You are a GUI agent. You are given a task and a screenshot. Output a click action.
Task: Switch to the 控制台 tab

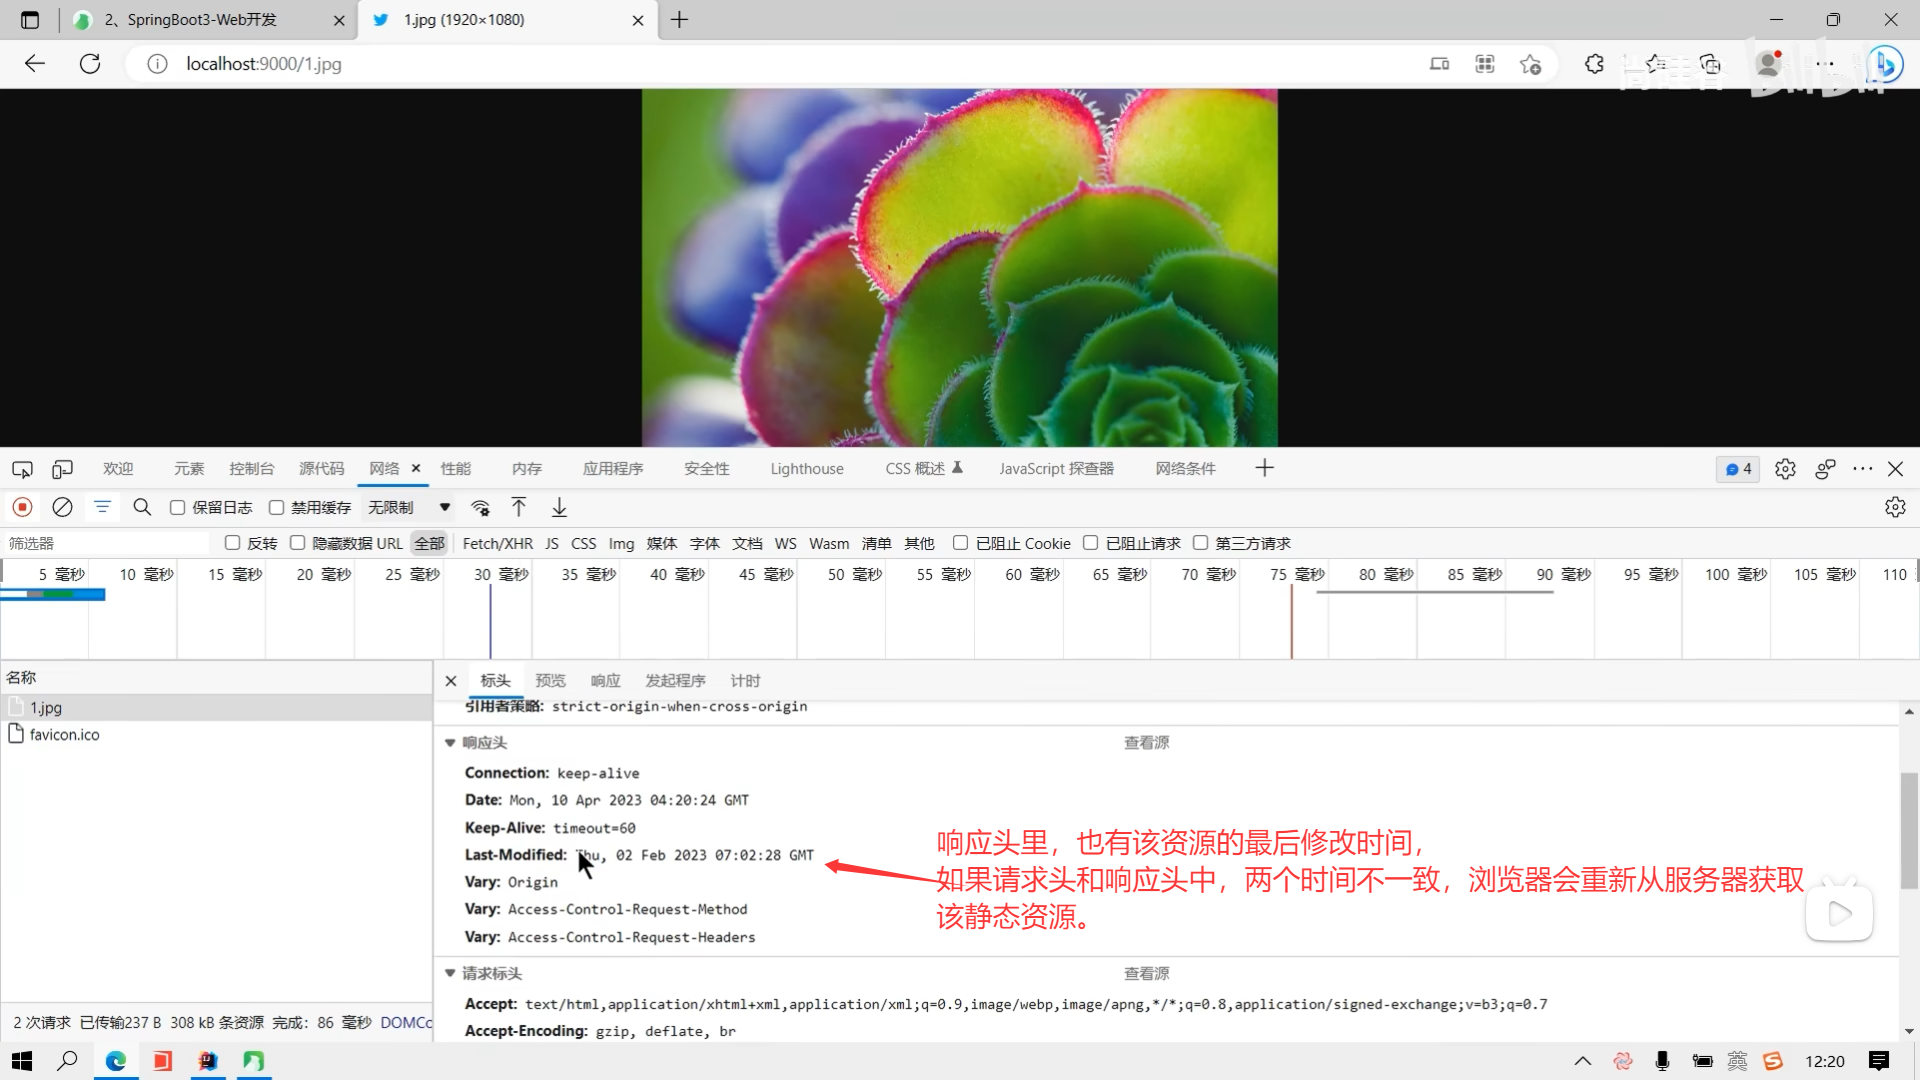pyautogui.click(x=251, y=469)
